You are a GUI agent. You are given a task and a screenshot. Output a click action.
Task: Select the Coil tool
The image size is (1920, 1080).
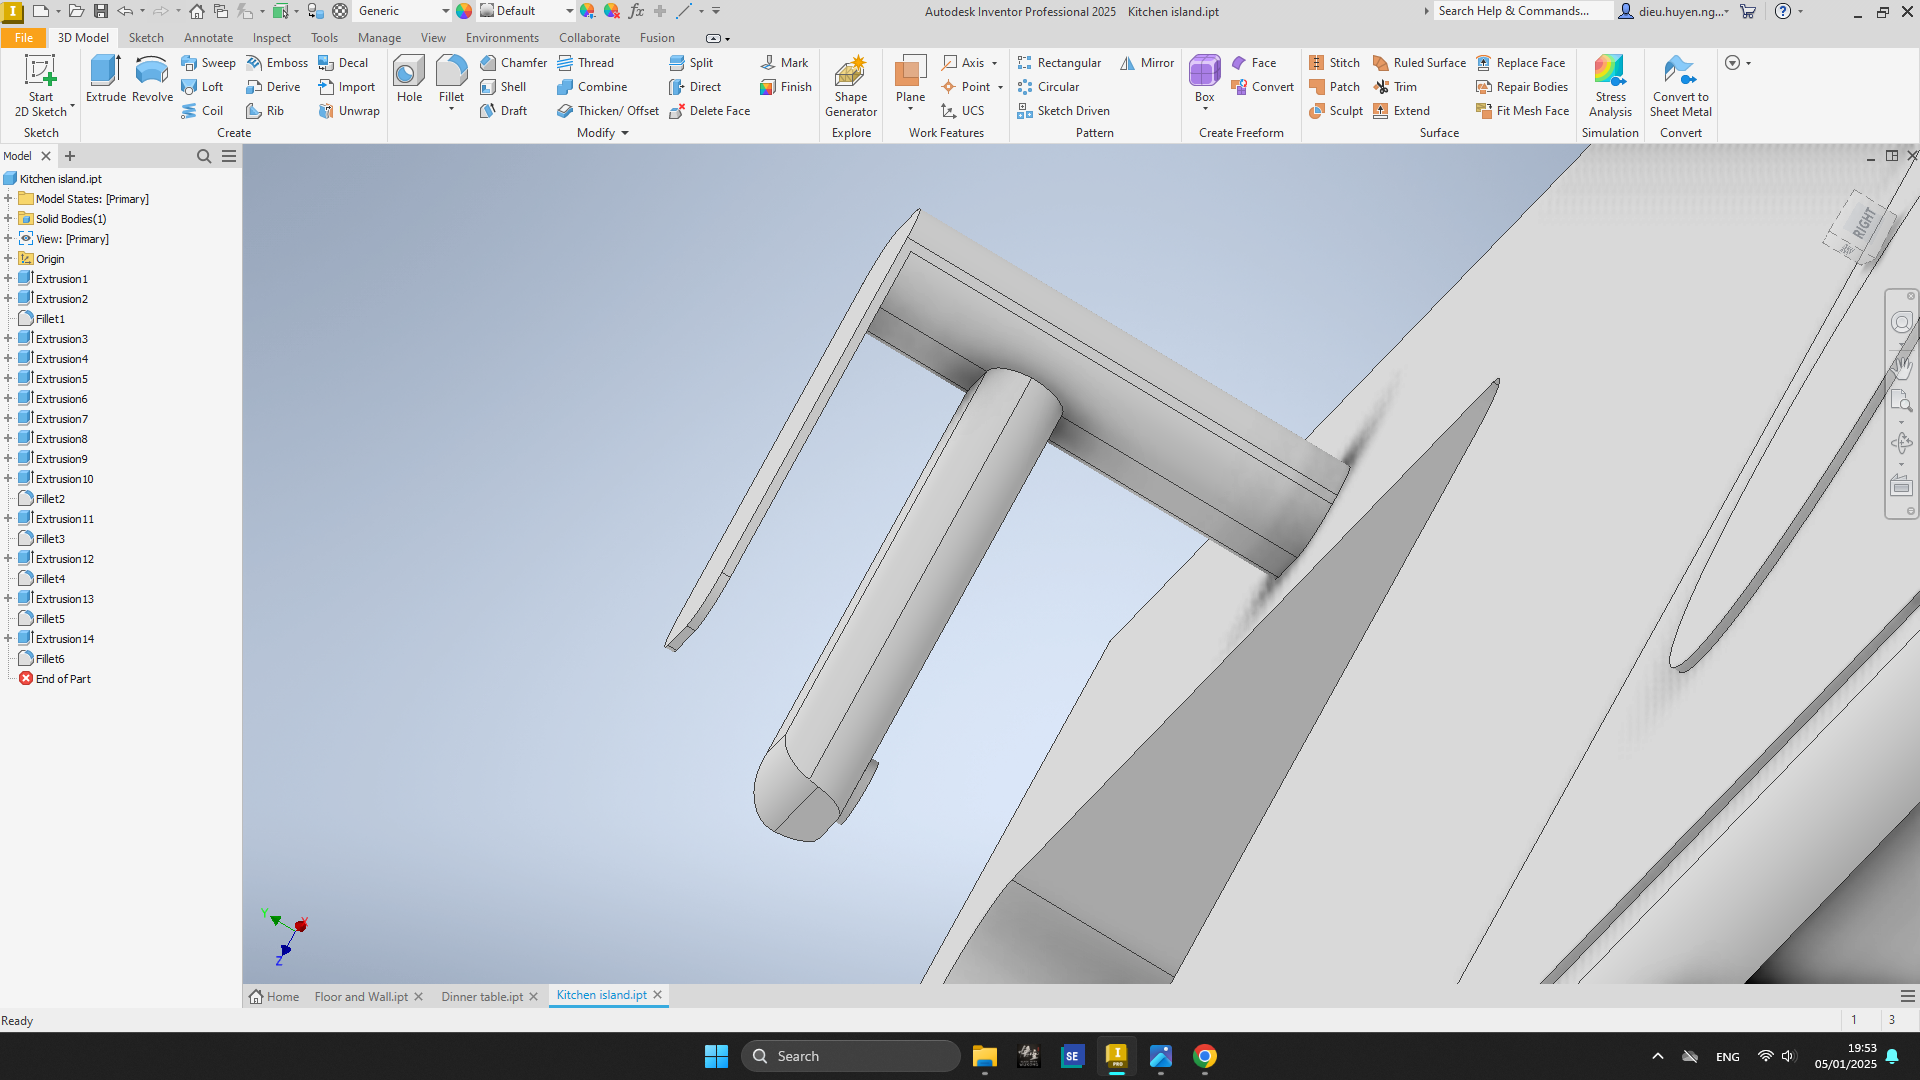[202, 111]
